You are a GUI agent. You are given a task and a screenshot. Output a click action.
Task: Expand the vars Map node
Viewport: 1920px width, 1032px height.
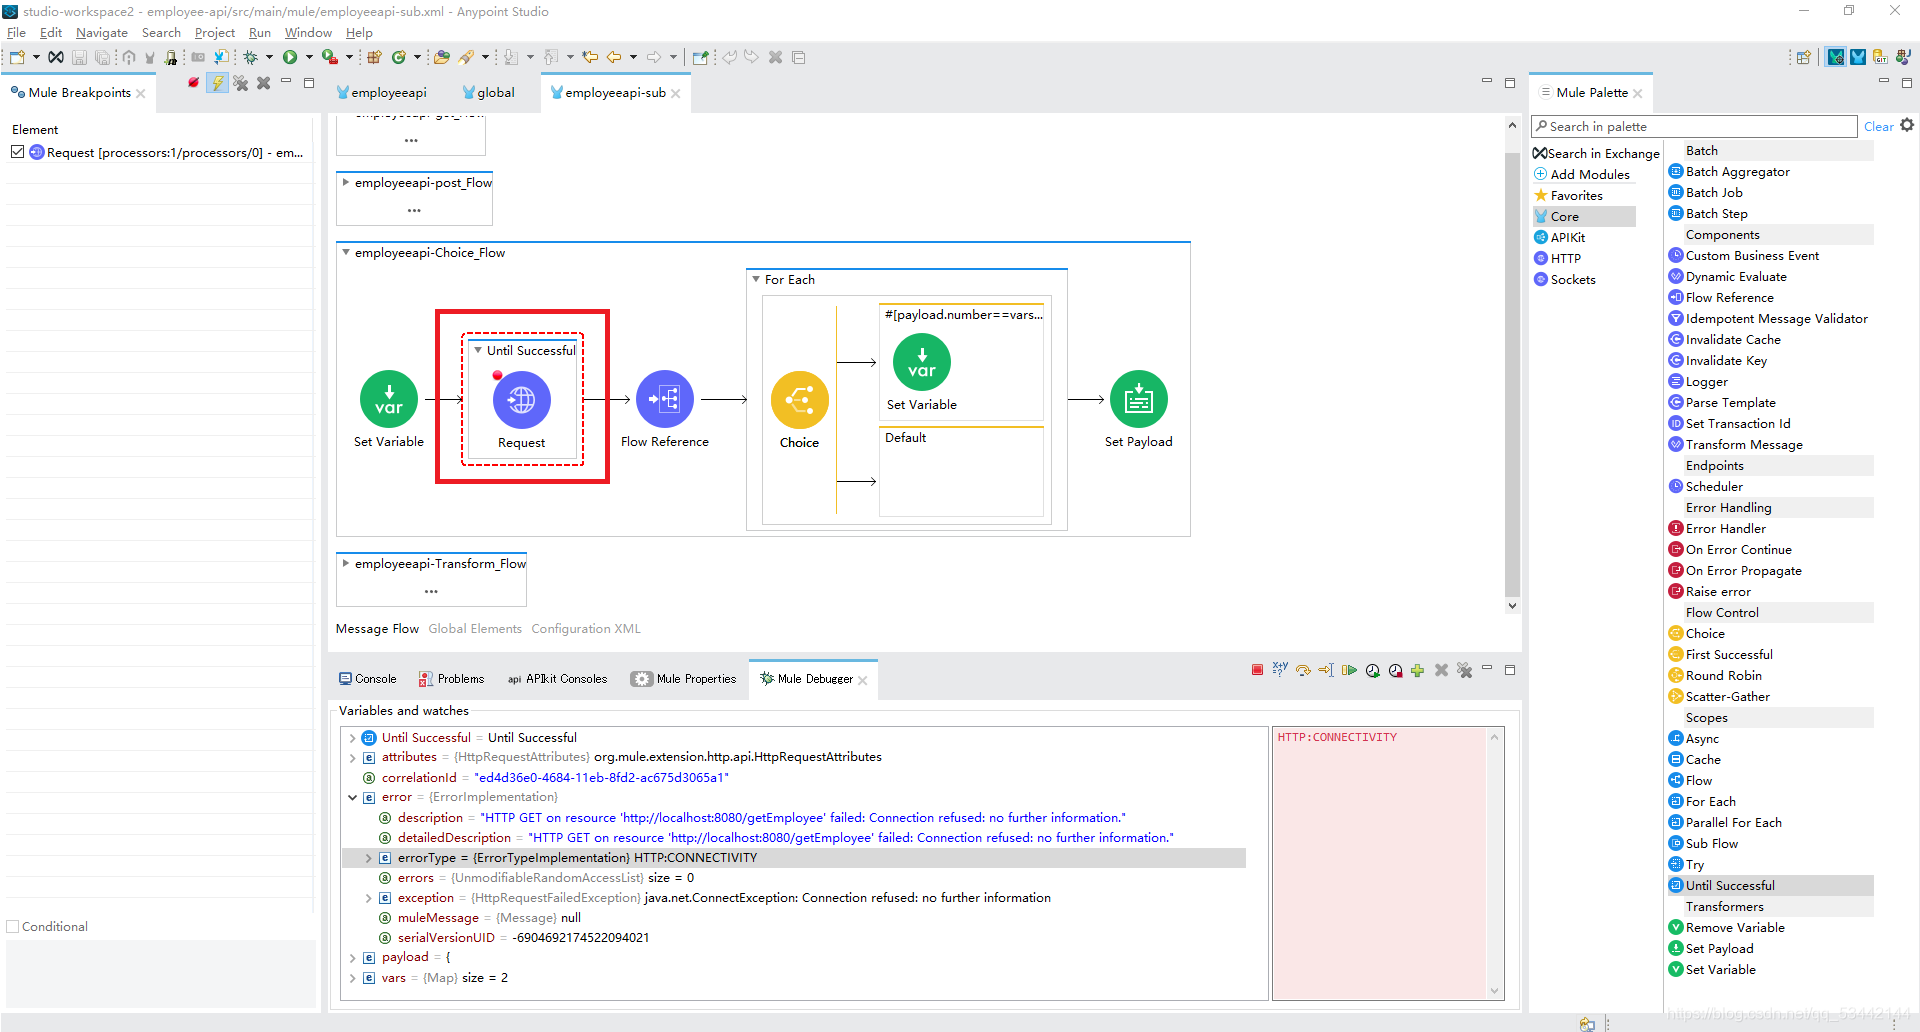pos(353,978)
